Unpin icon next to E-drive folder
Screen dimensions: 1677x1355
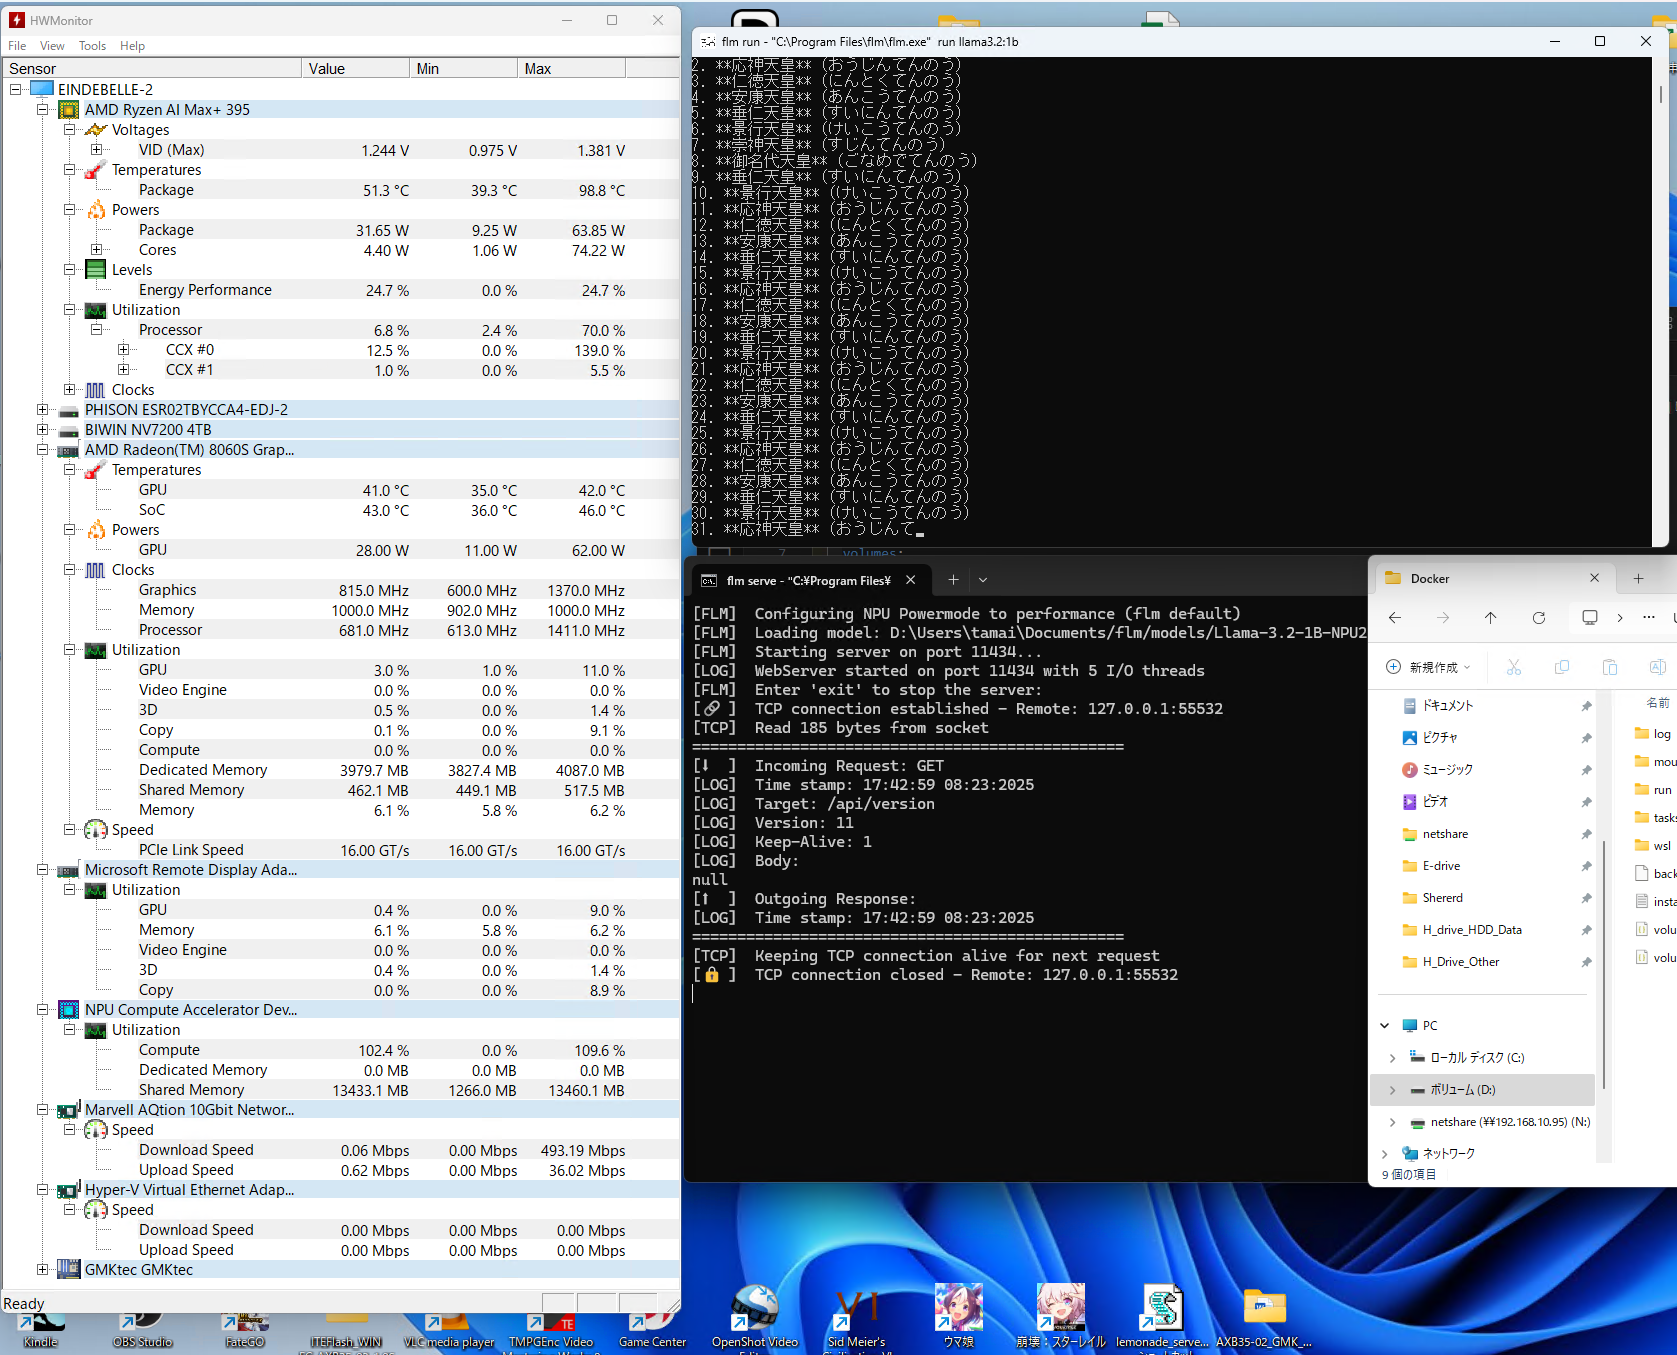(1586, 866)
